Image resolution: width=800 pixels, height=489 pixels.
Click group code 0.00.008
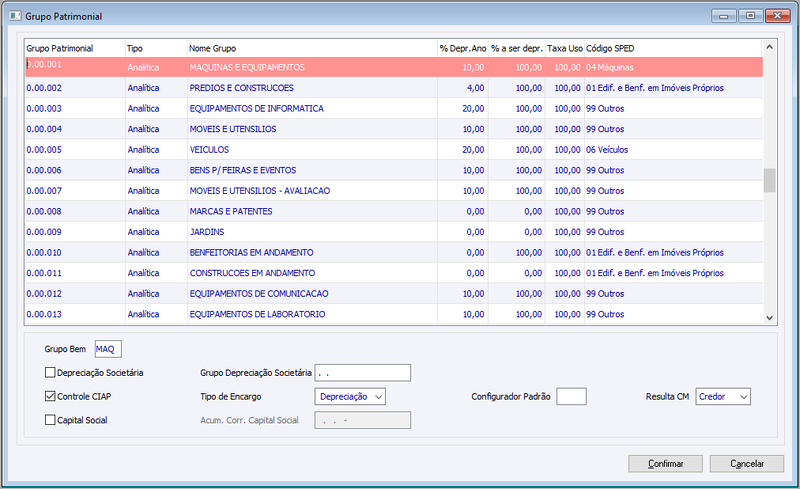(x=44, y=211)
